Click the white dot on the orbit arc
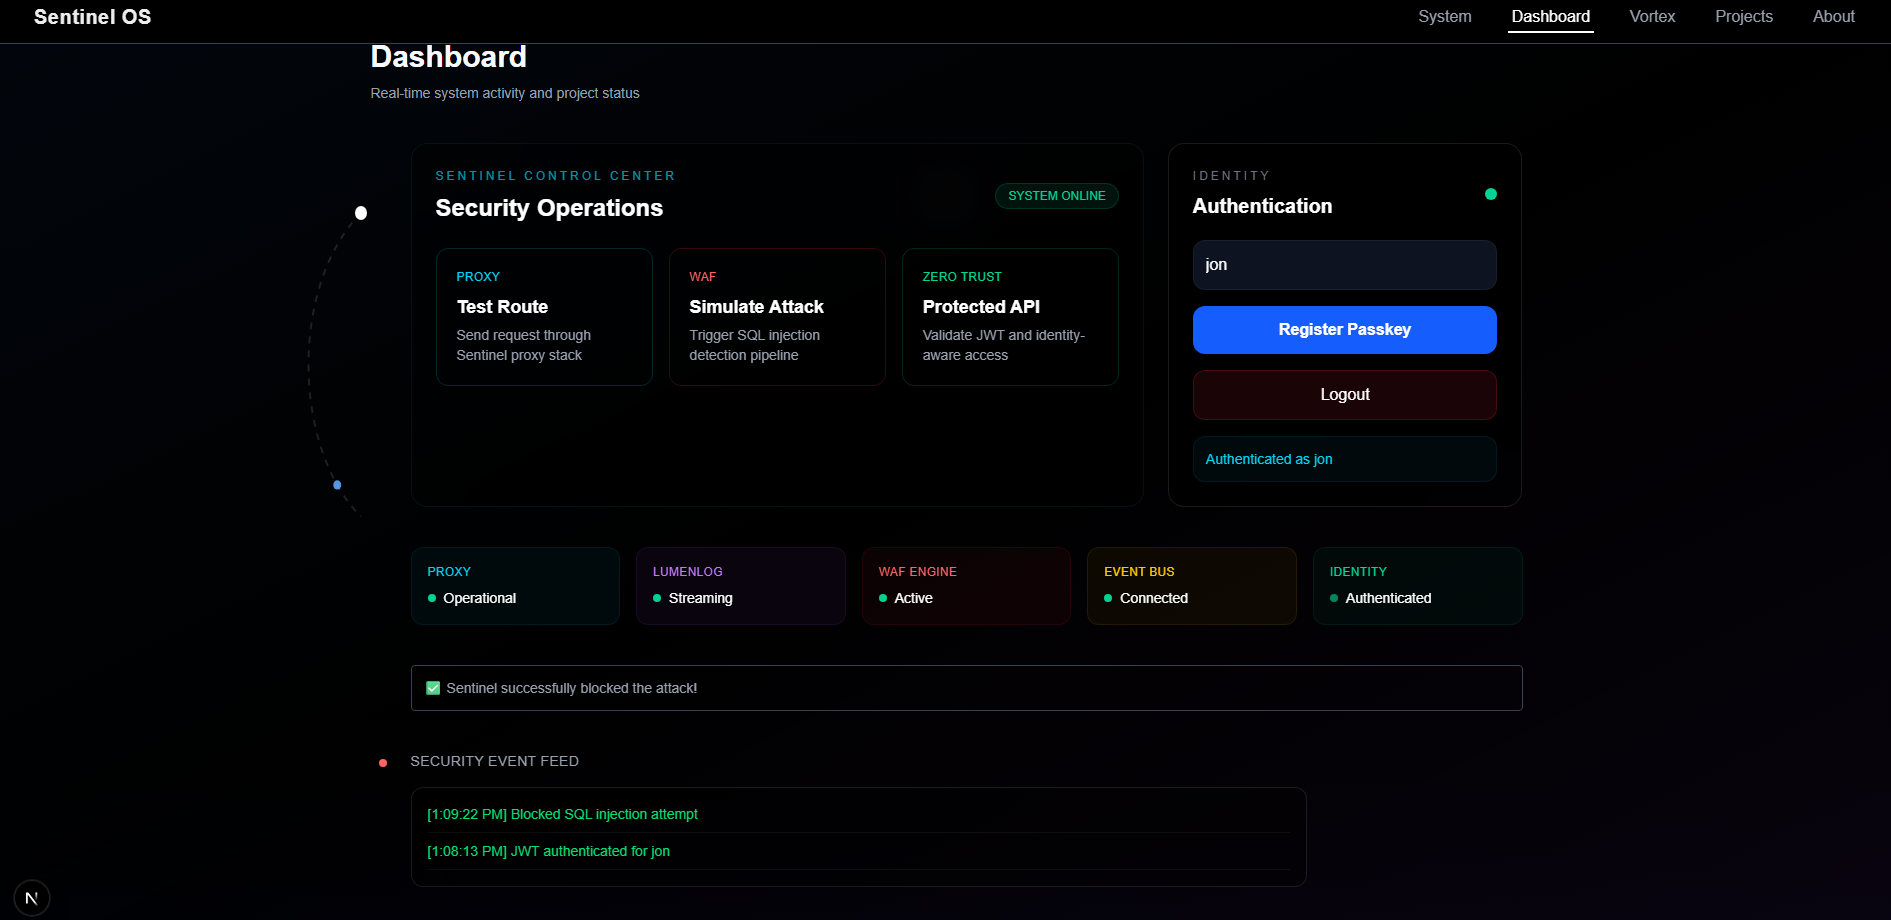The height and width of the screenshot is (920, 1891). pos(361,213)
